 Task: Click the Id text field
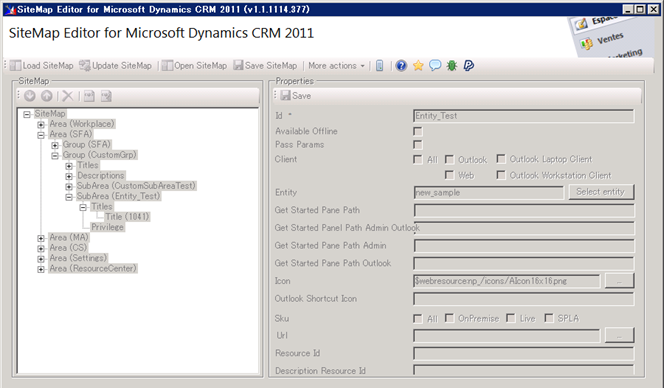(x=524, y=116)
